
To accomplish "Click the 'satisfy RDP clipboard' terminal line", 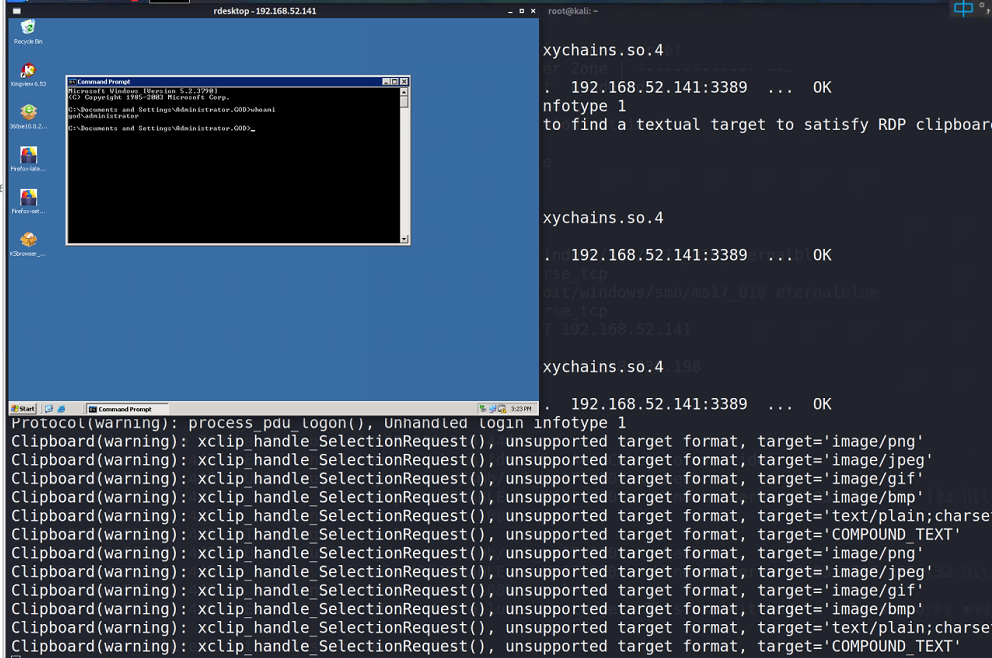I will pos(767,125).
